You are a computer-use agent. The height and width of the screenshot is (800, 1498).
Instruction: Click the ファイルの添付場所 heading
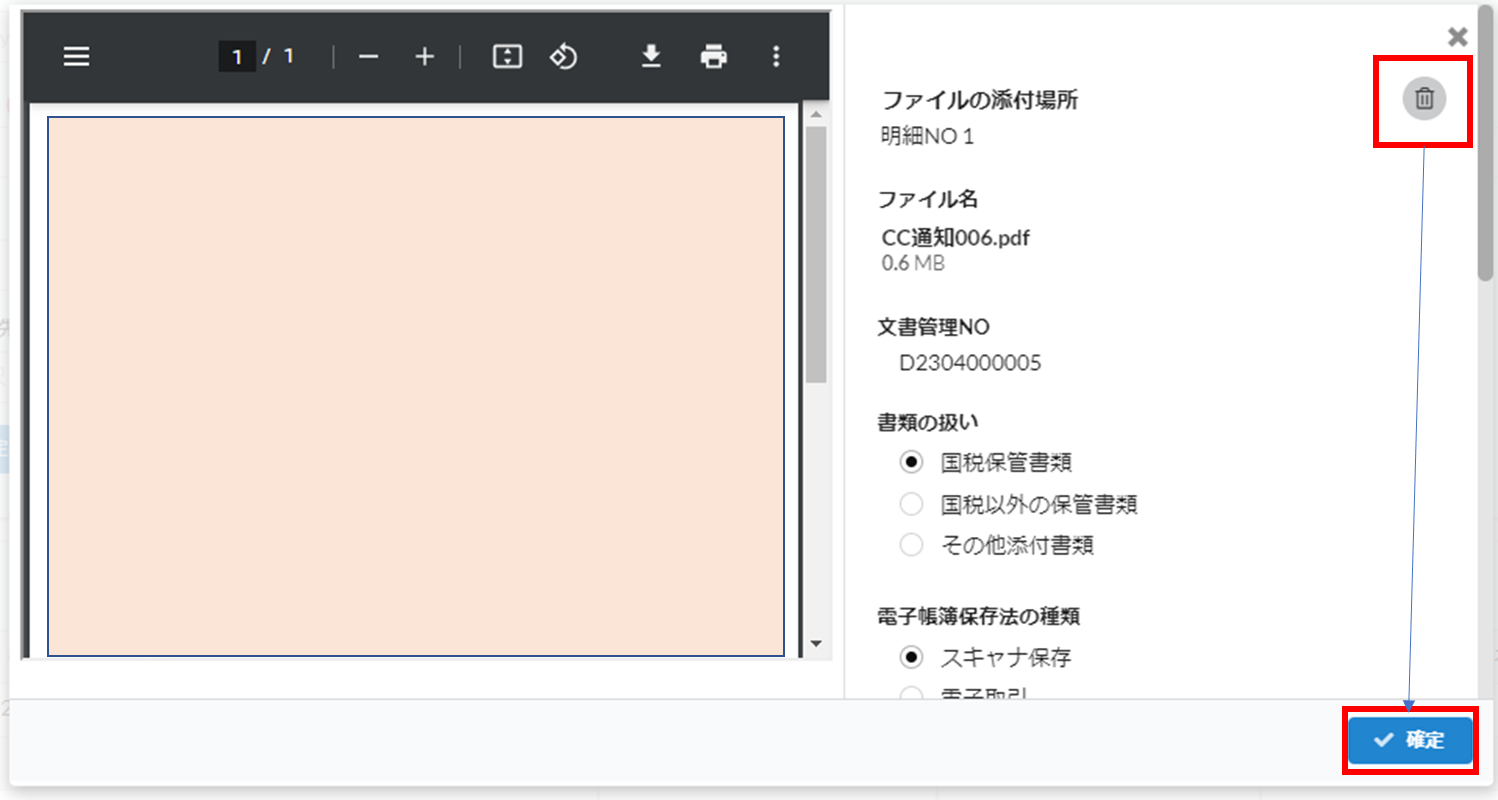[980, 100]
